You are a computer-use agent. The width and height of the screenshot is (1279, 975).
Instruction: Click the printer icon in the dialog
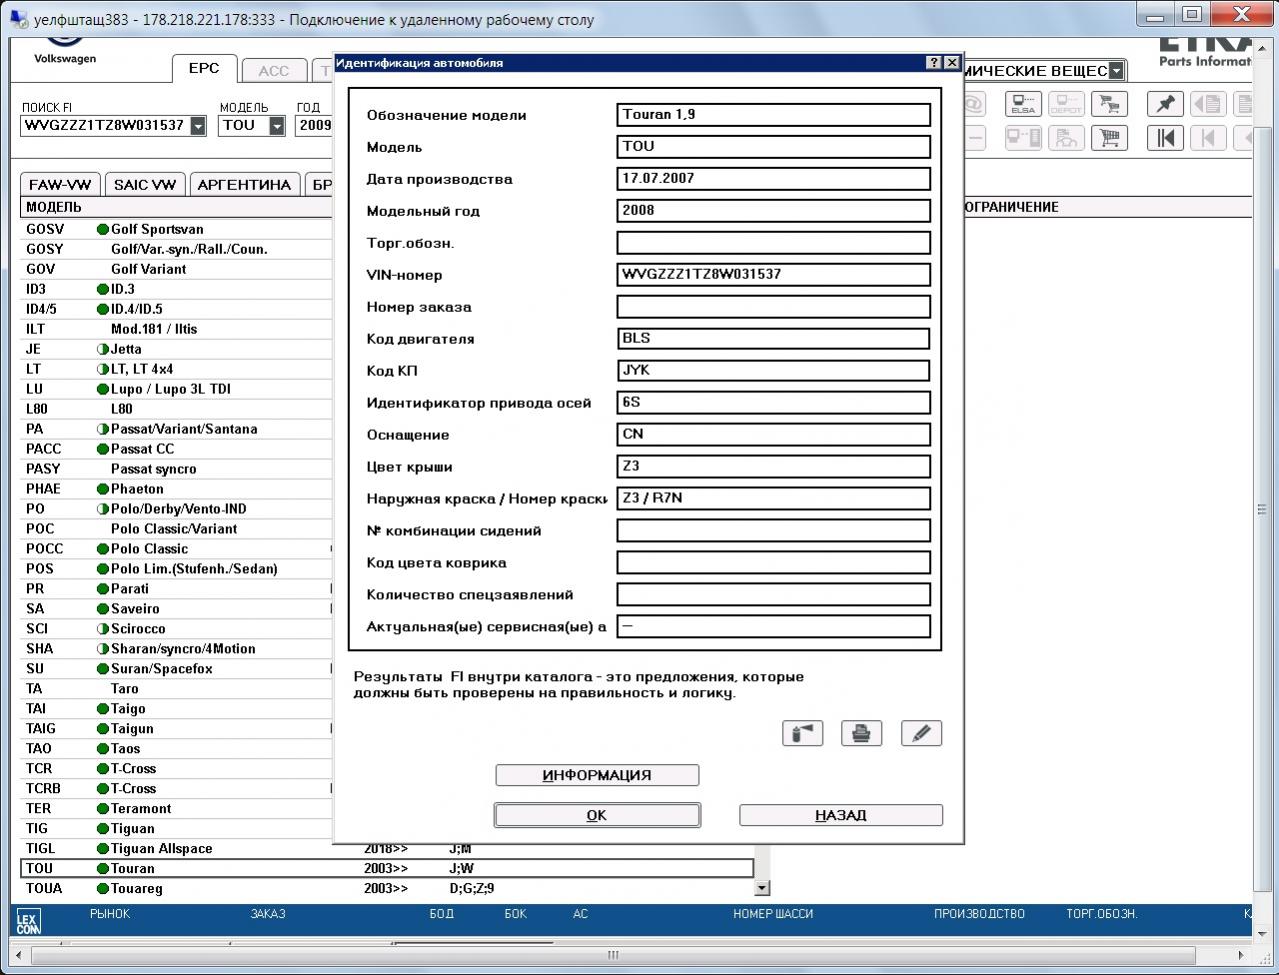861,733
